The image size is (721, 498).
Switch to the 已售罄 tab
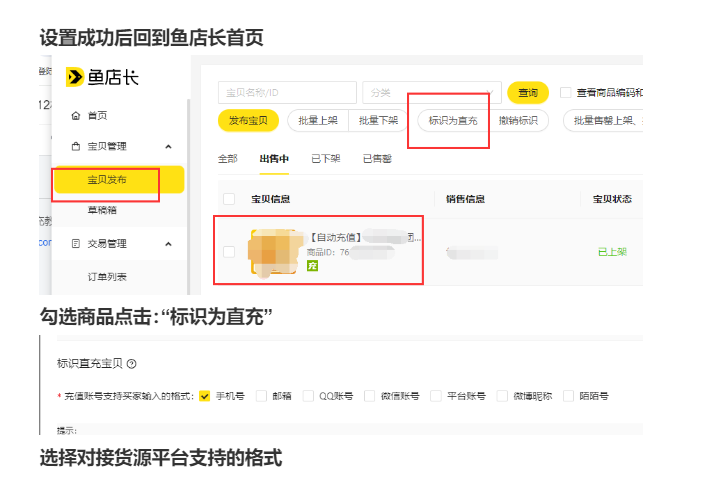(377, 159)
